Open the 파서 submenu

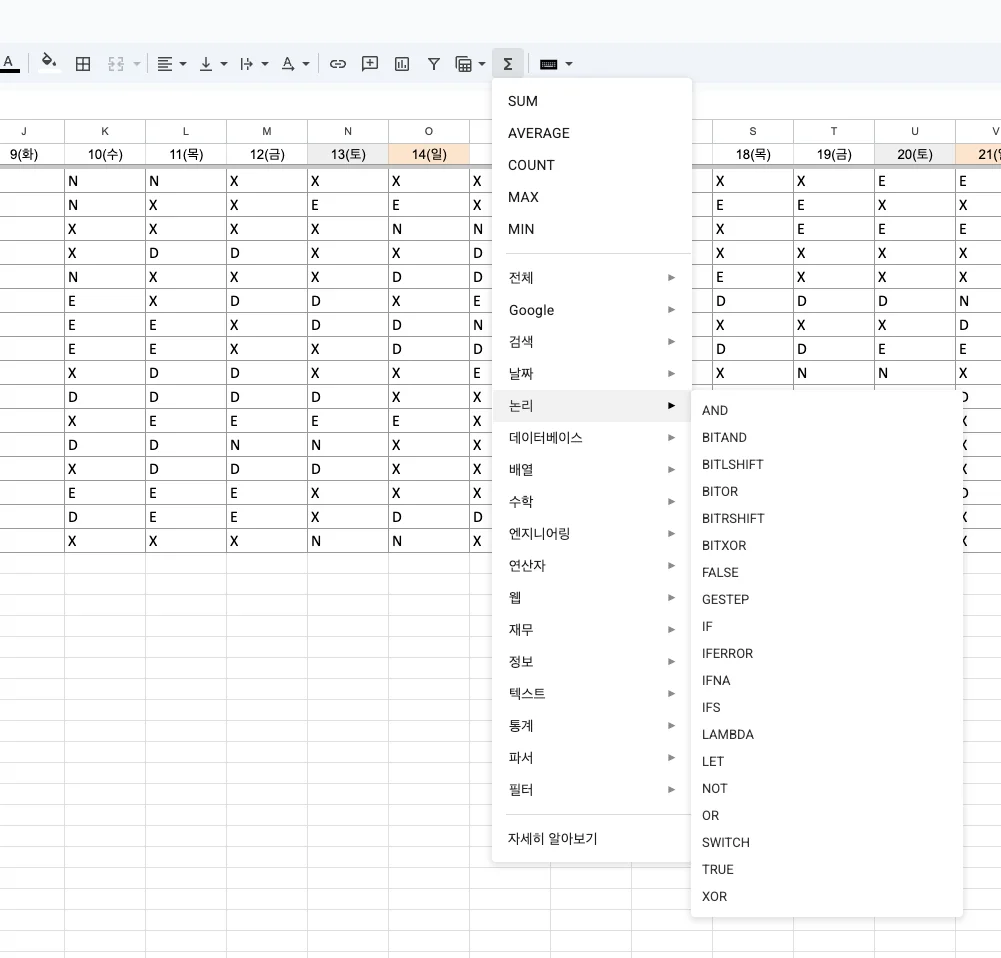pos(592,757)
